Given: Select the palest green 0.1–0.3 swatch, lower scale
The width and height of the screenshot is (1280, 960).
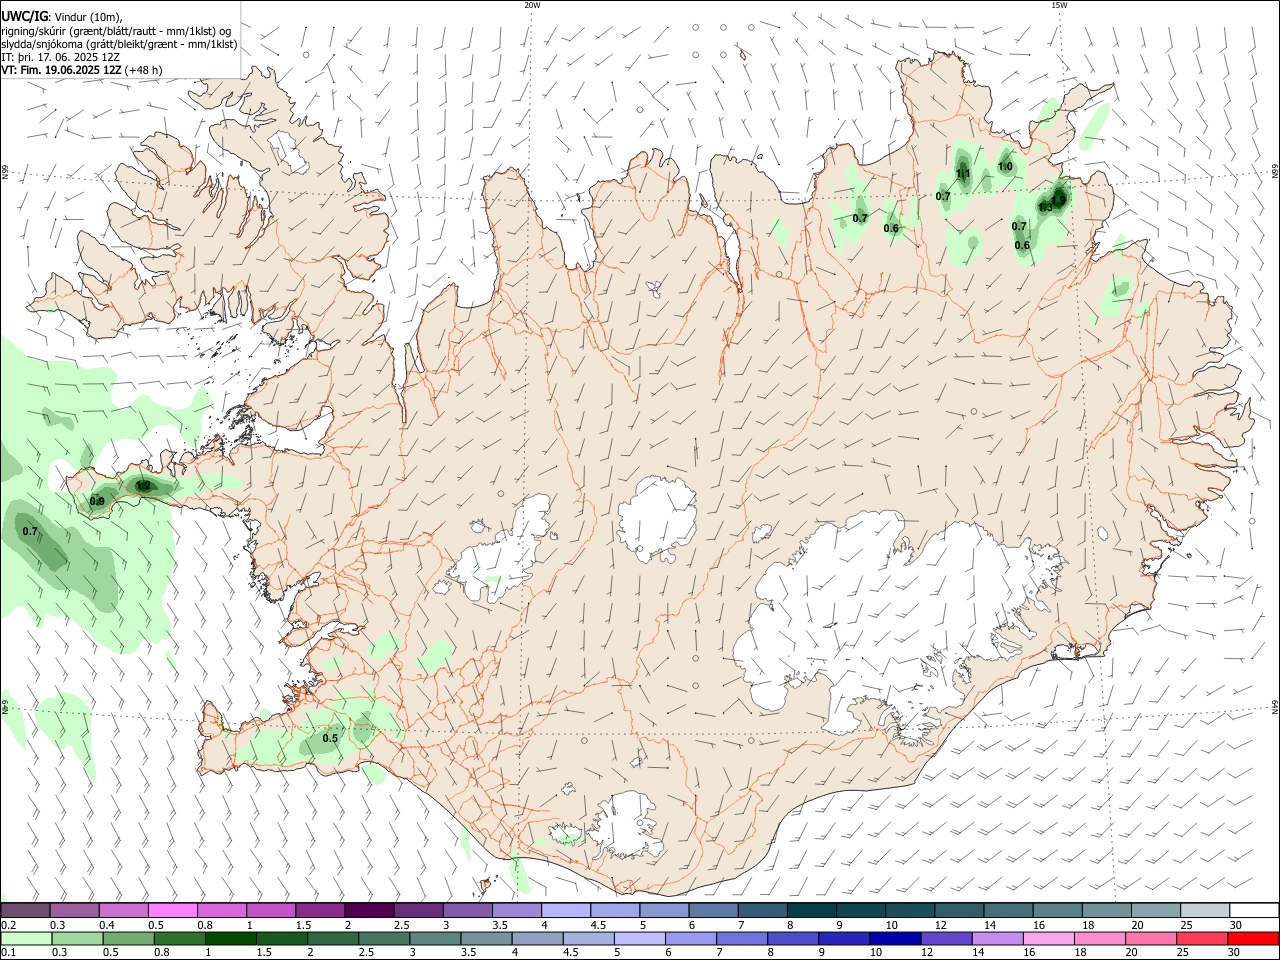Looking at the screenshot, I should (x=26, y=938).
